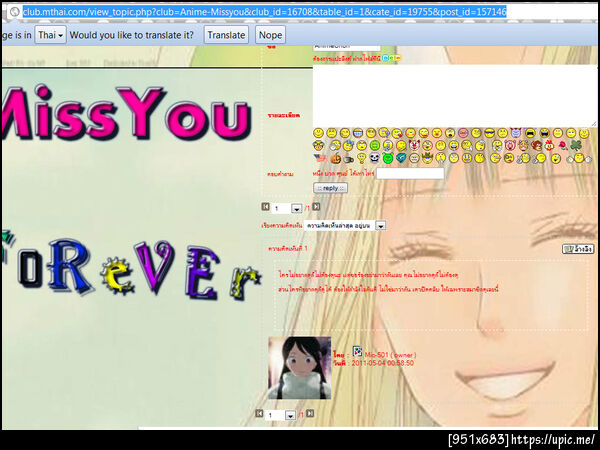Go to first page in upper pagination
Viewport: 600px width, 450px height.
(x=265, y=207)
